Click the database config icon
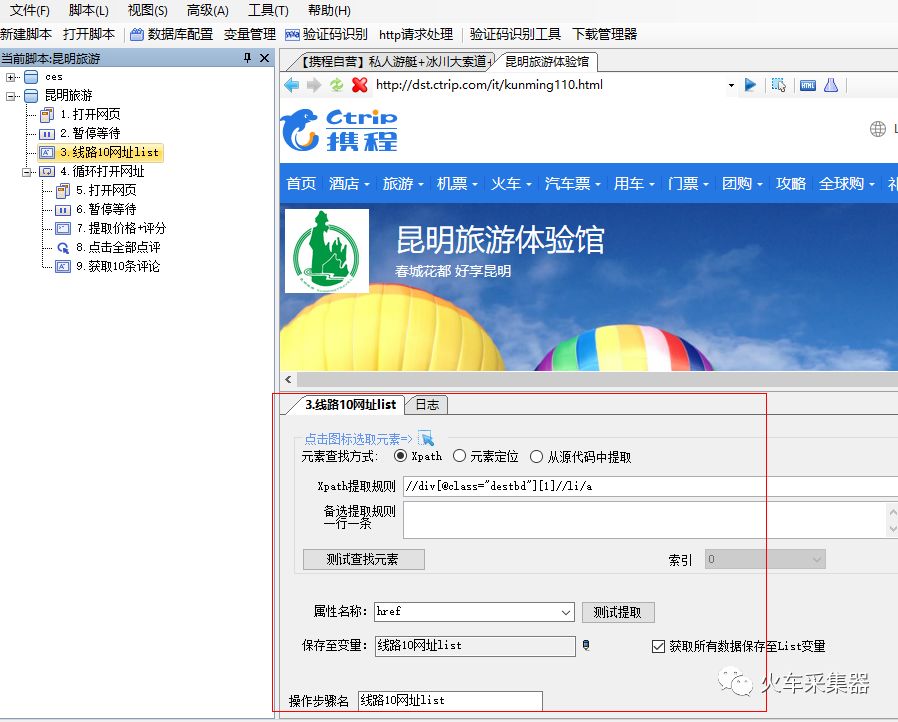Screen dimensions: 898x722 [136, 34]
